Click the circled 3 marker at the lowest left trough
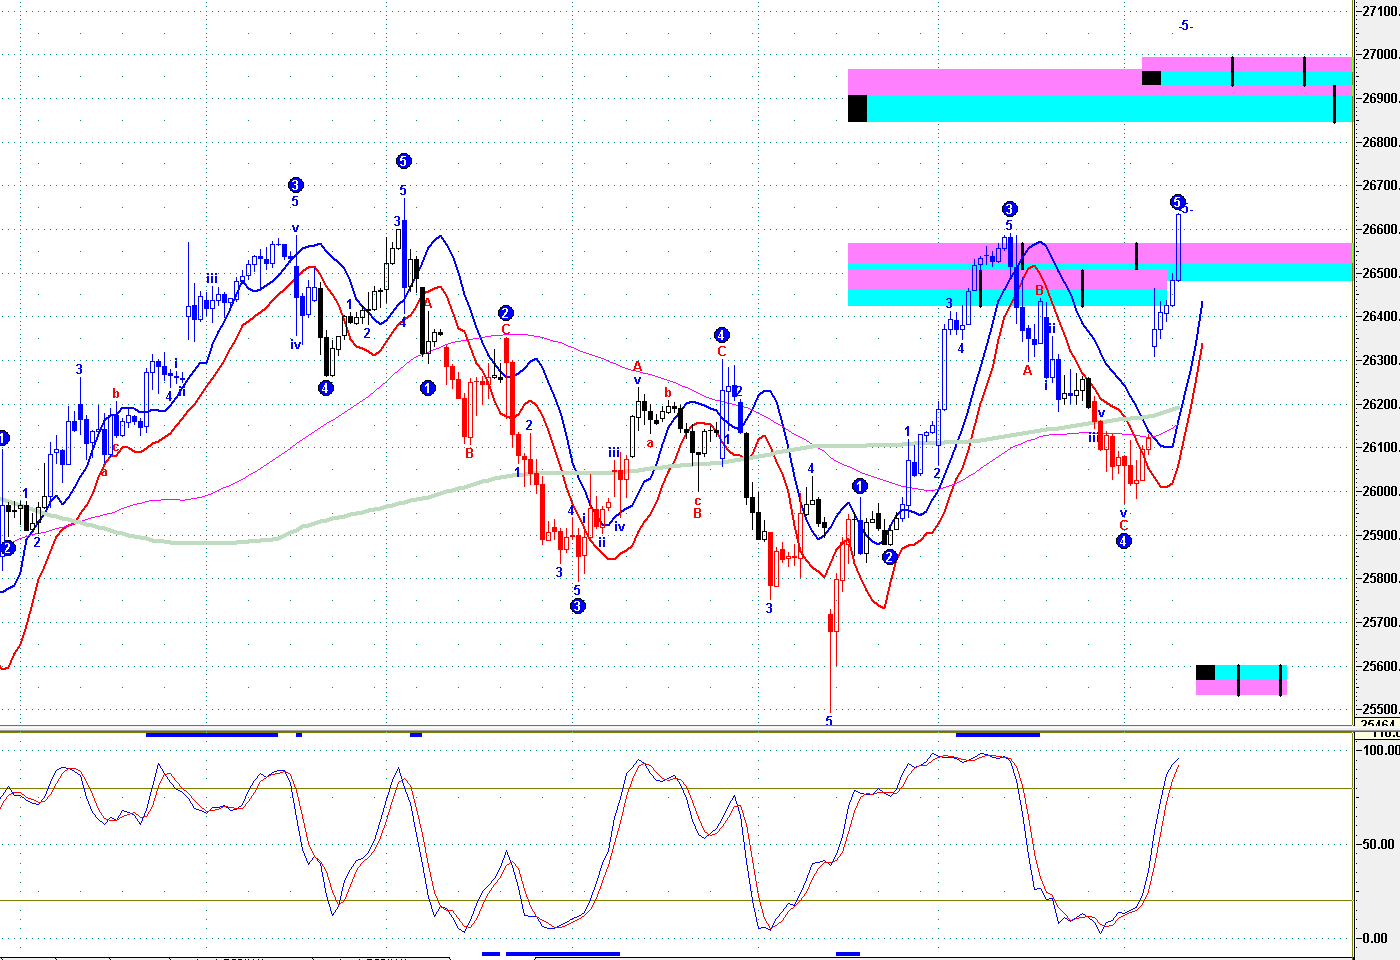Screen dimensions: 1400x960 point(577,606)
